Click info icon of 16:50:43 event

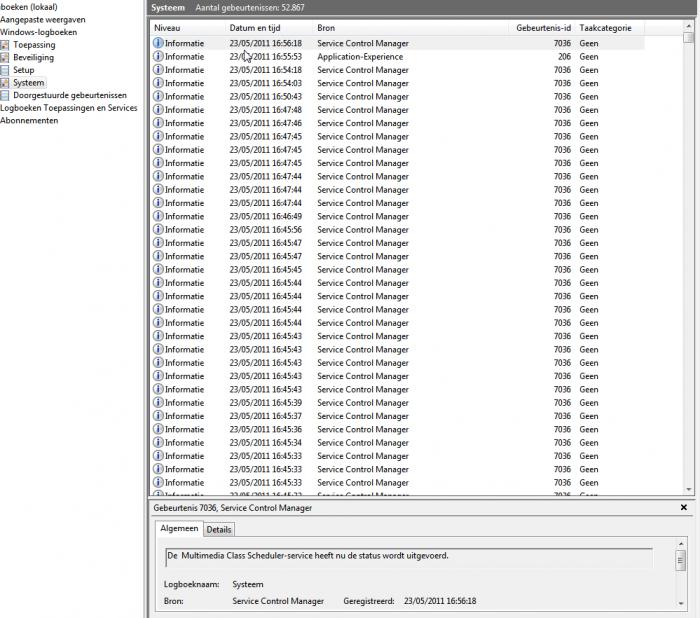[x=158, y=96]
